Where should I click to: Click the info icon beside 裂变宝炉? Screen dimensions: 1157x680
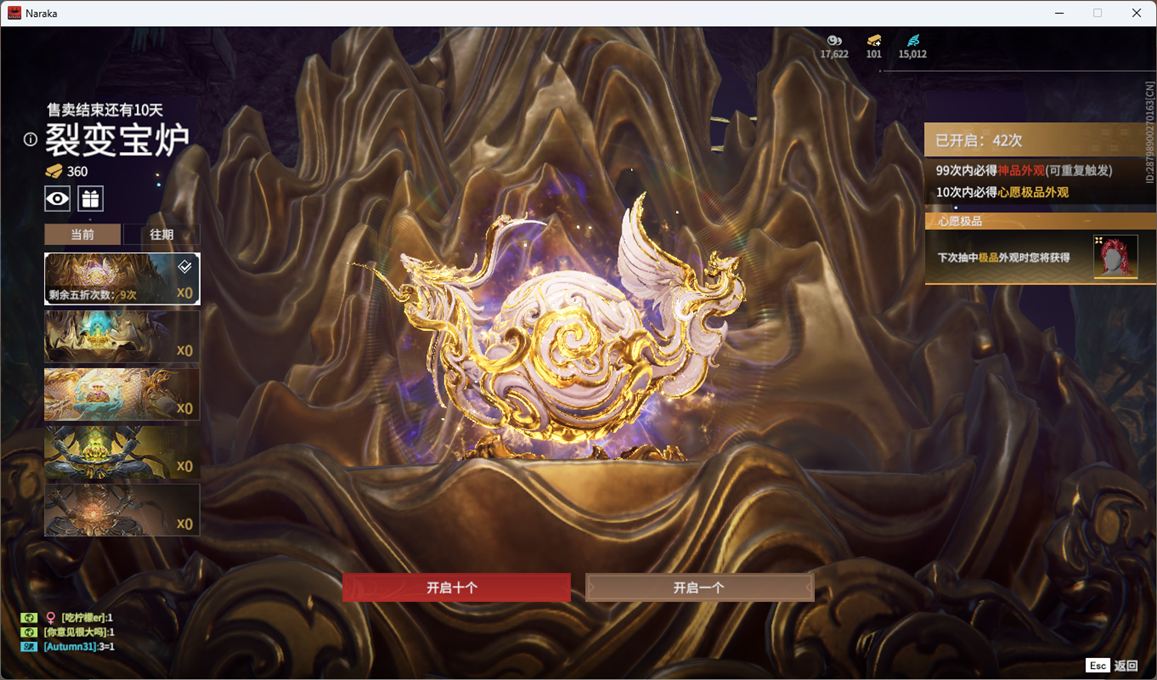(30, 139)
